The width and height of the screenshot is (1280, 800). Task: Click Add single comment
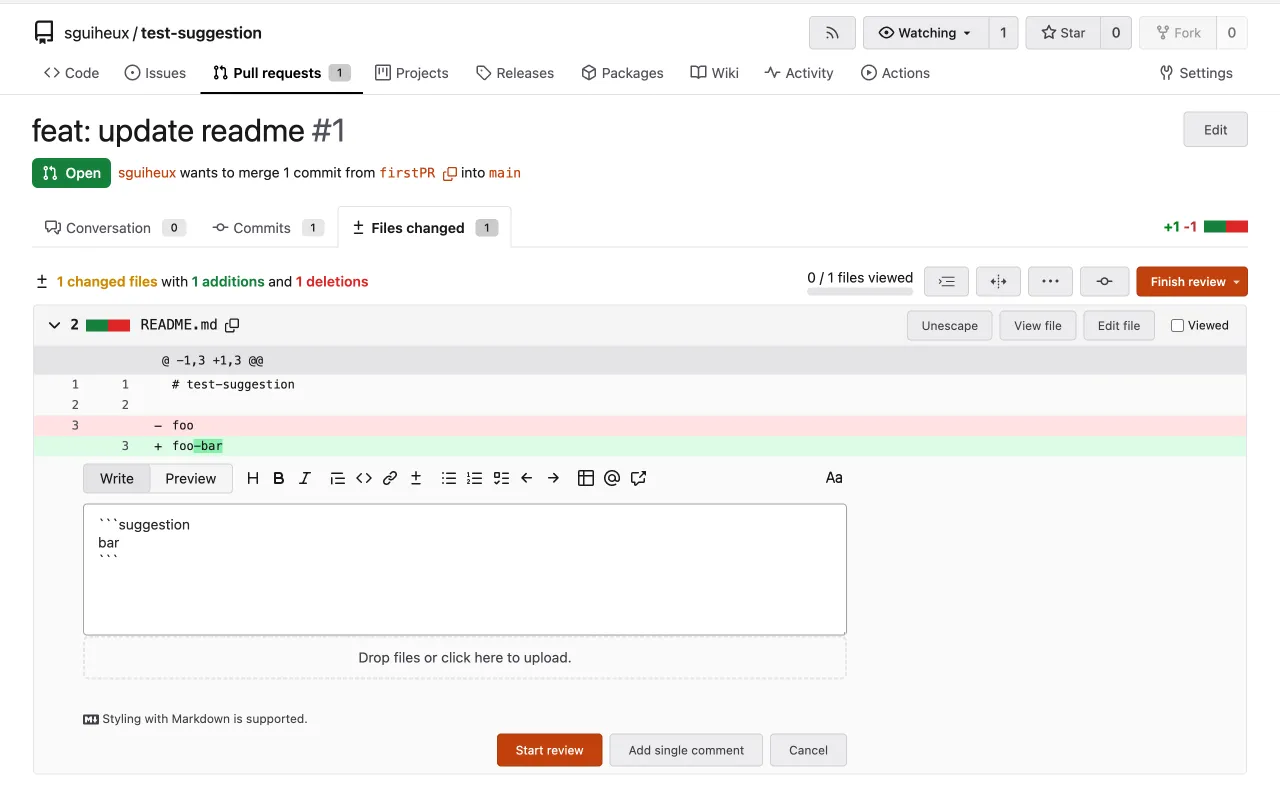686,750
